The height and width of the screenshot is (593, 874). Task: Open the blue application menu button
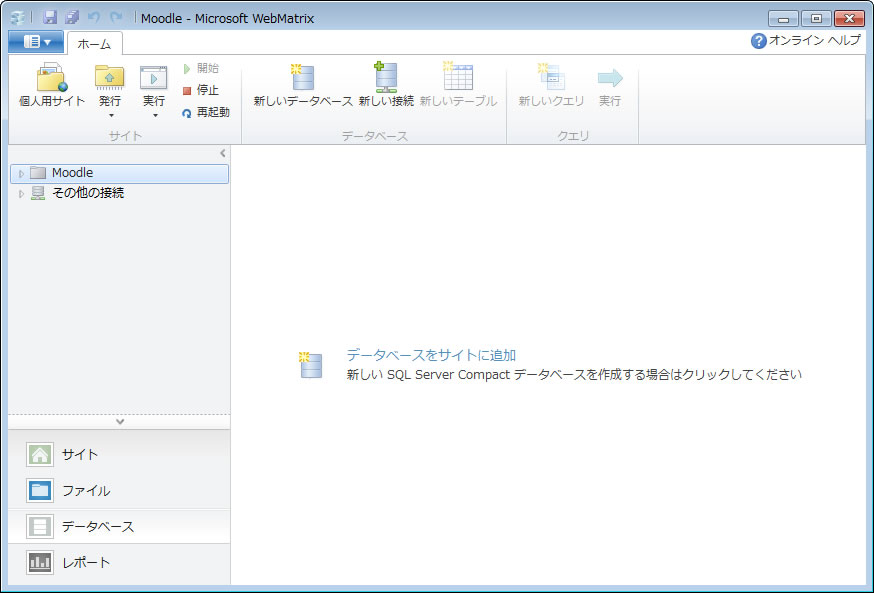click(36, 42)
